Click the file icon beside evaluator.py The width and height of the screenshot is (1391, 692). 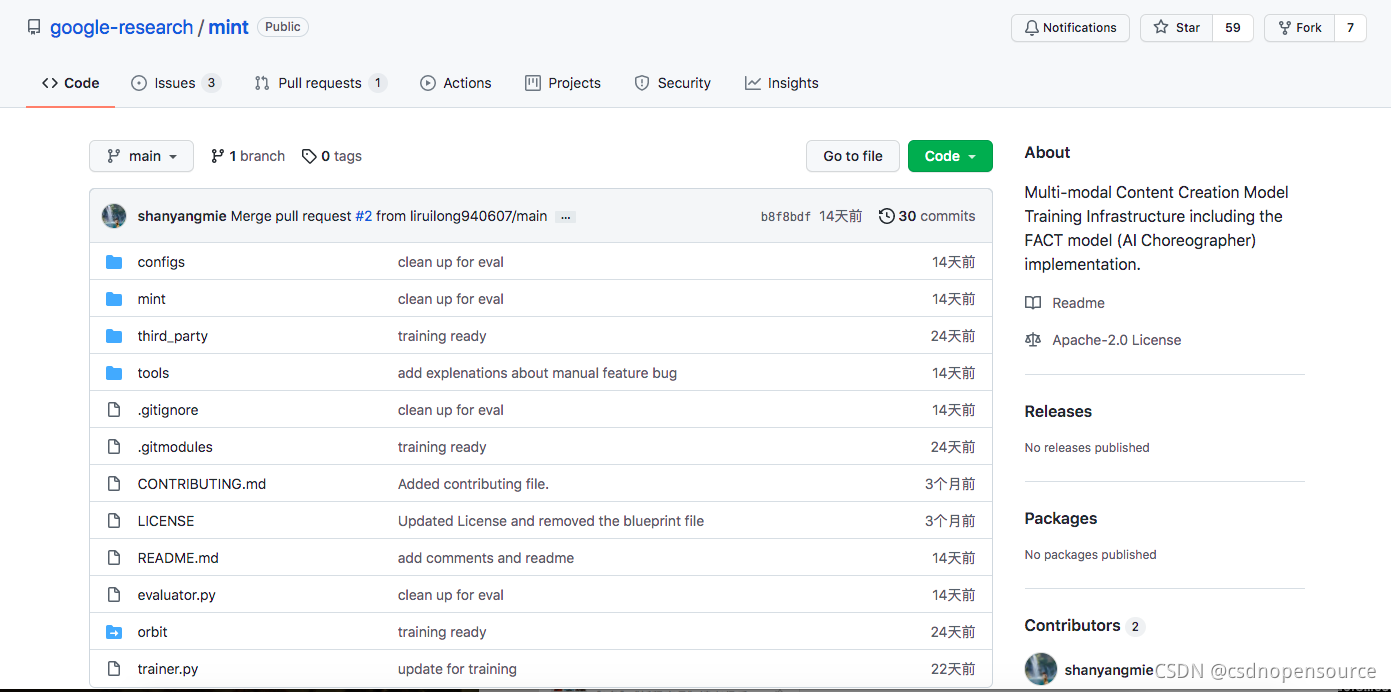114,595
